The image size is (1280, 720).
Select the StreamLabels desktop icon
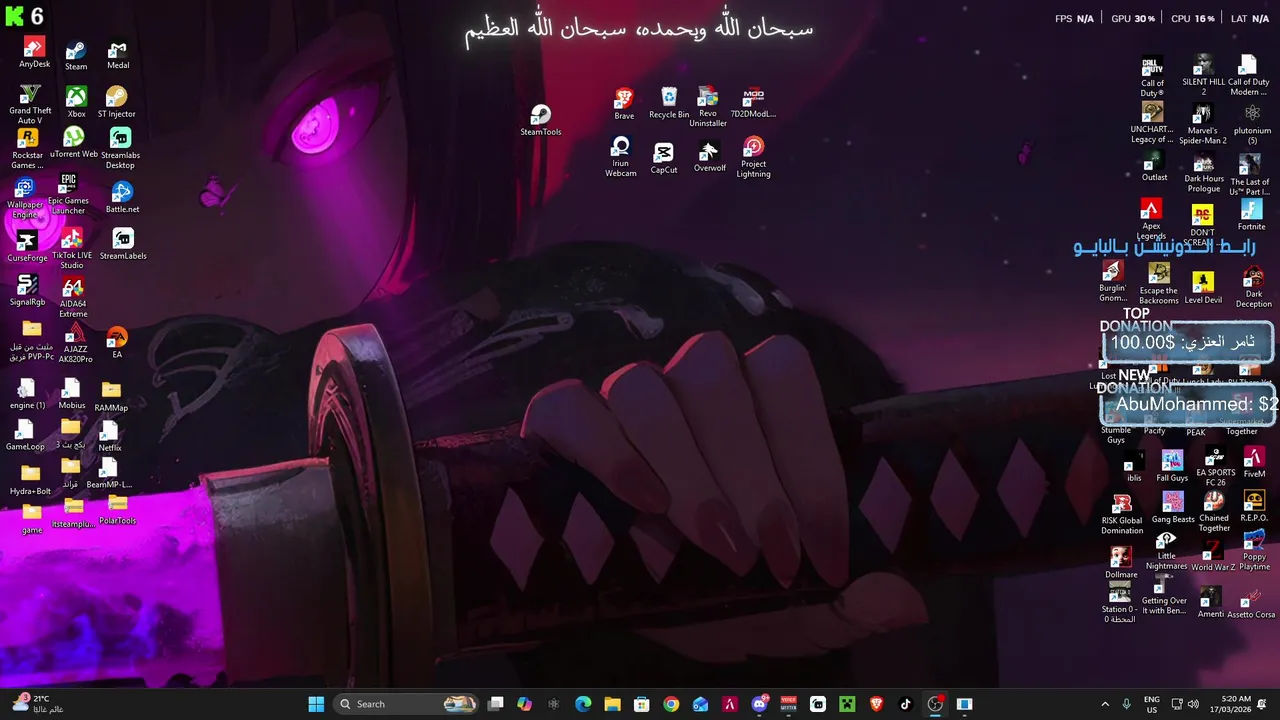(x=123, y=244)
